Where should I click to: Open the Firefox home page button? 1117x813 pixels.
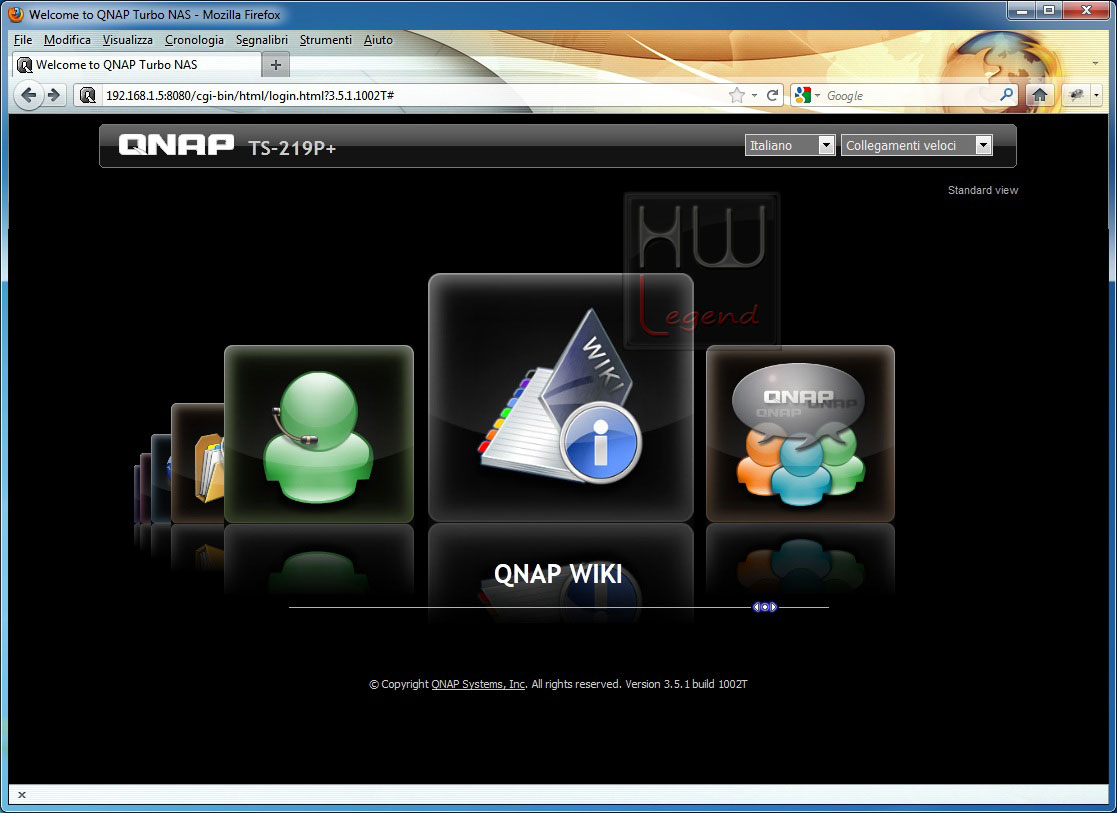1039,95
